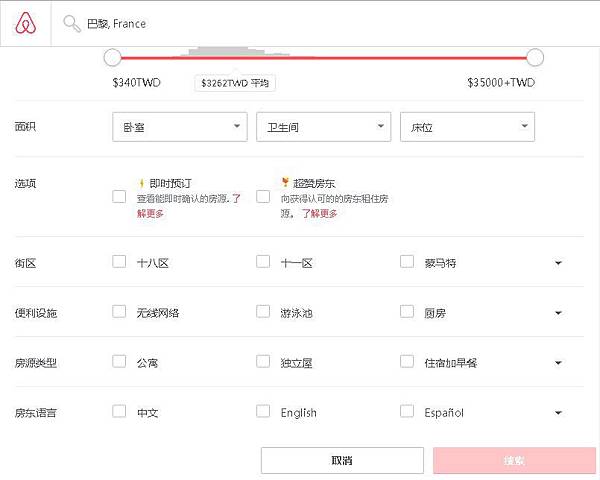The height and width of the screenshot is (480, 600).
Task: Click the maximum price slider handle
Action: point(535,58)
